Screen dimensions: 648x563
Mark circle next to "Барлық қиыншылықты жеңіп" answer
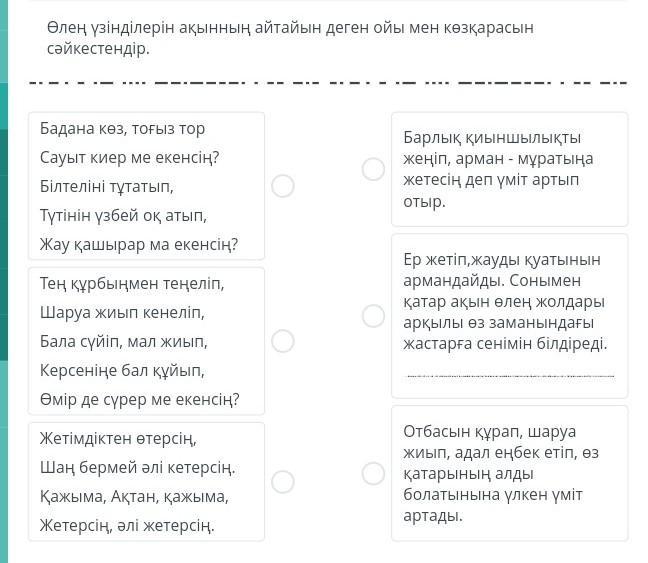(373, 169)
